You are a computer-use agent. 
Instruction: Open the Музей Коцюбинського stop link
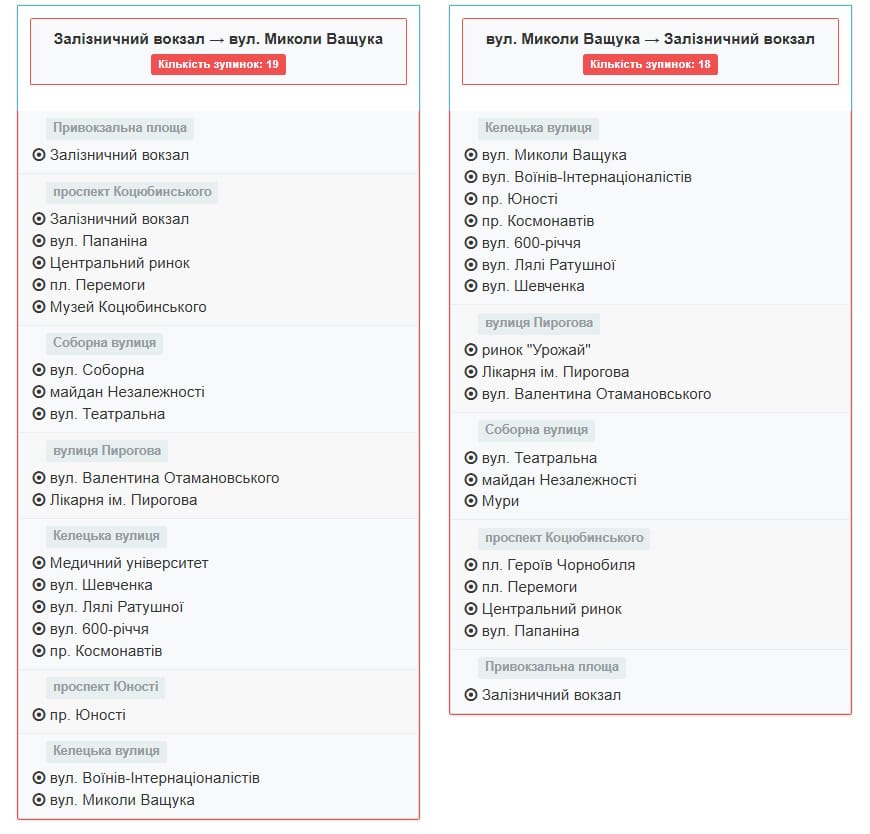point(128,307)
